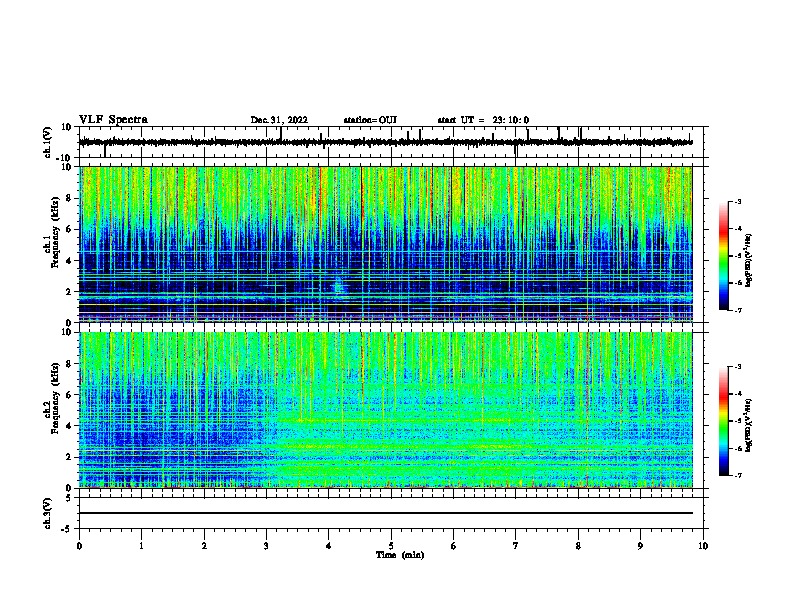Click the ch.2 color bar's "-3" label
This screenshot has height=612, width=792.
point(737,367)
